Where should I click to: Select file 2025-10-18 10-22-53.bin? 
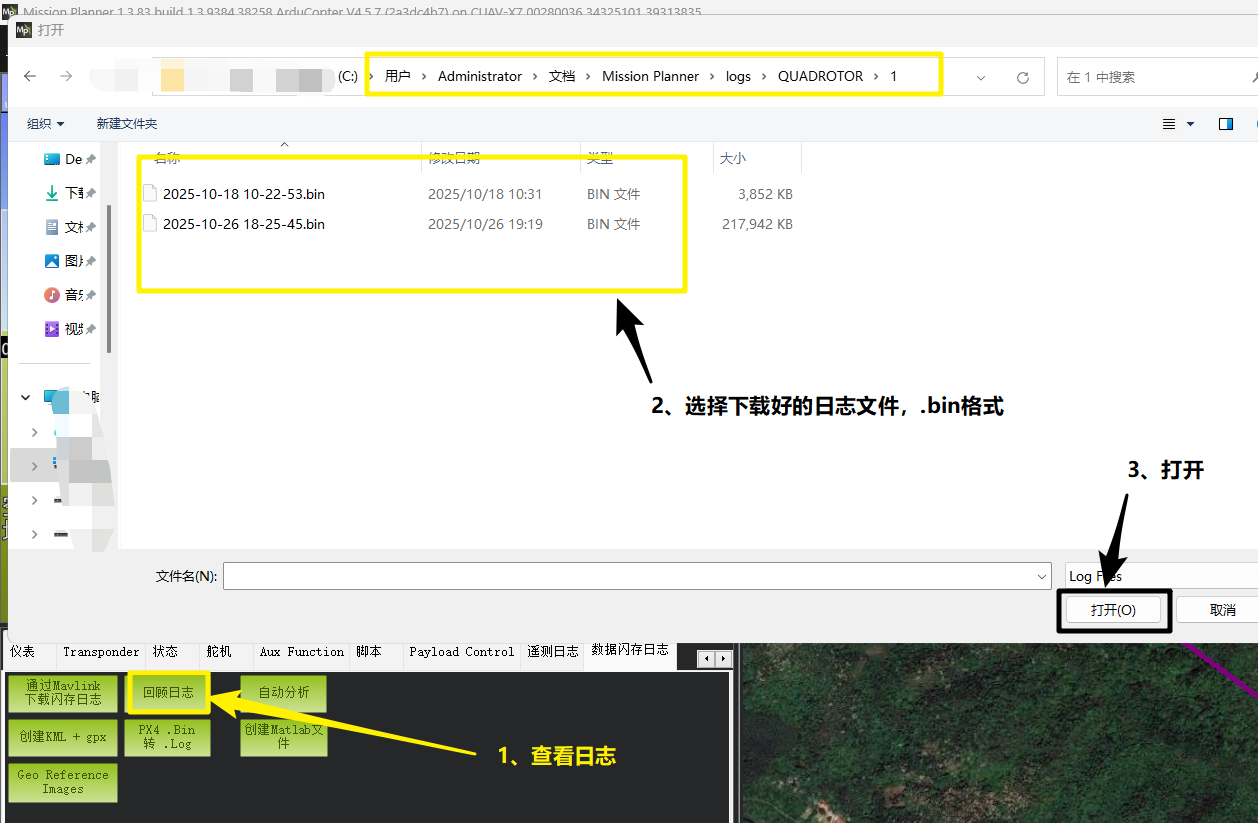[x=243, y=194]
